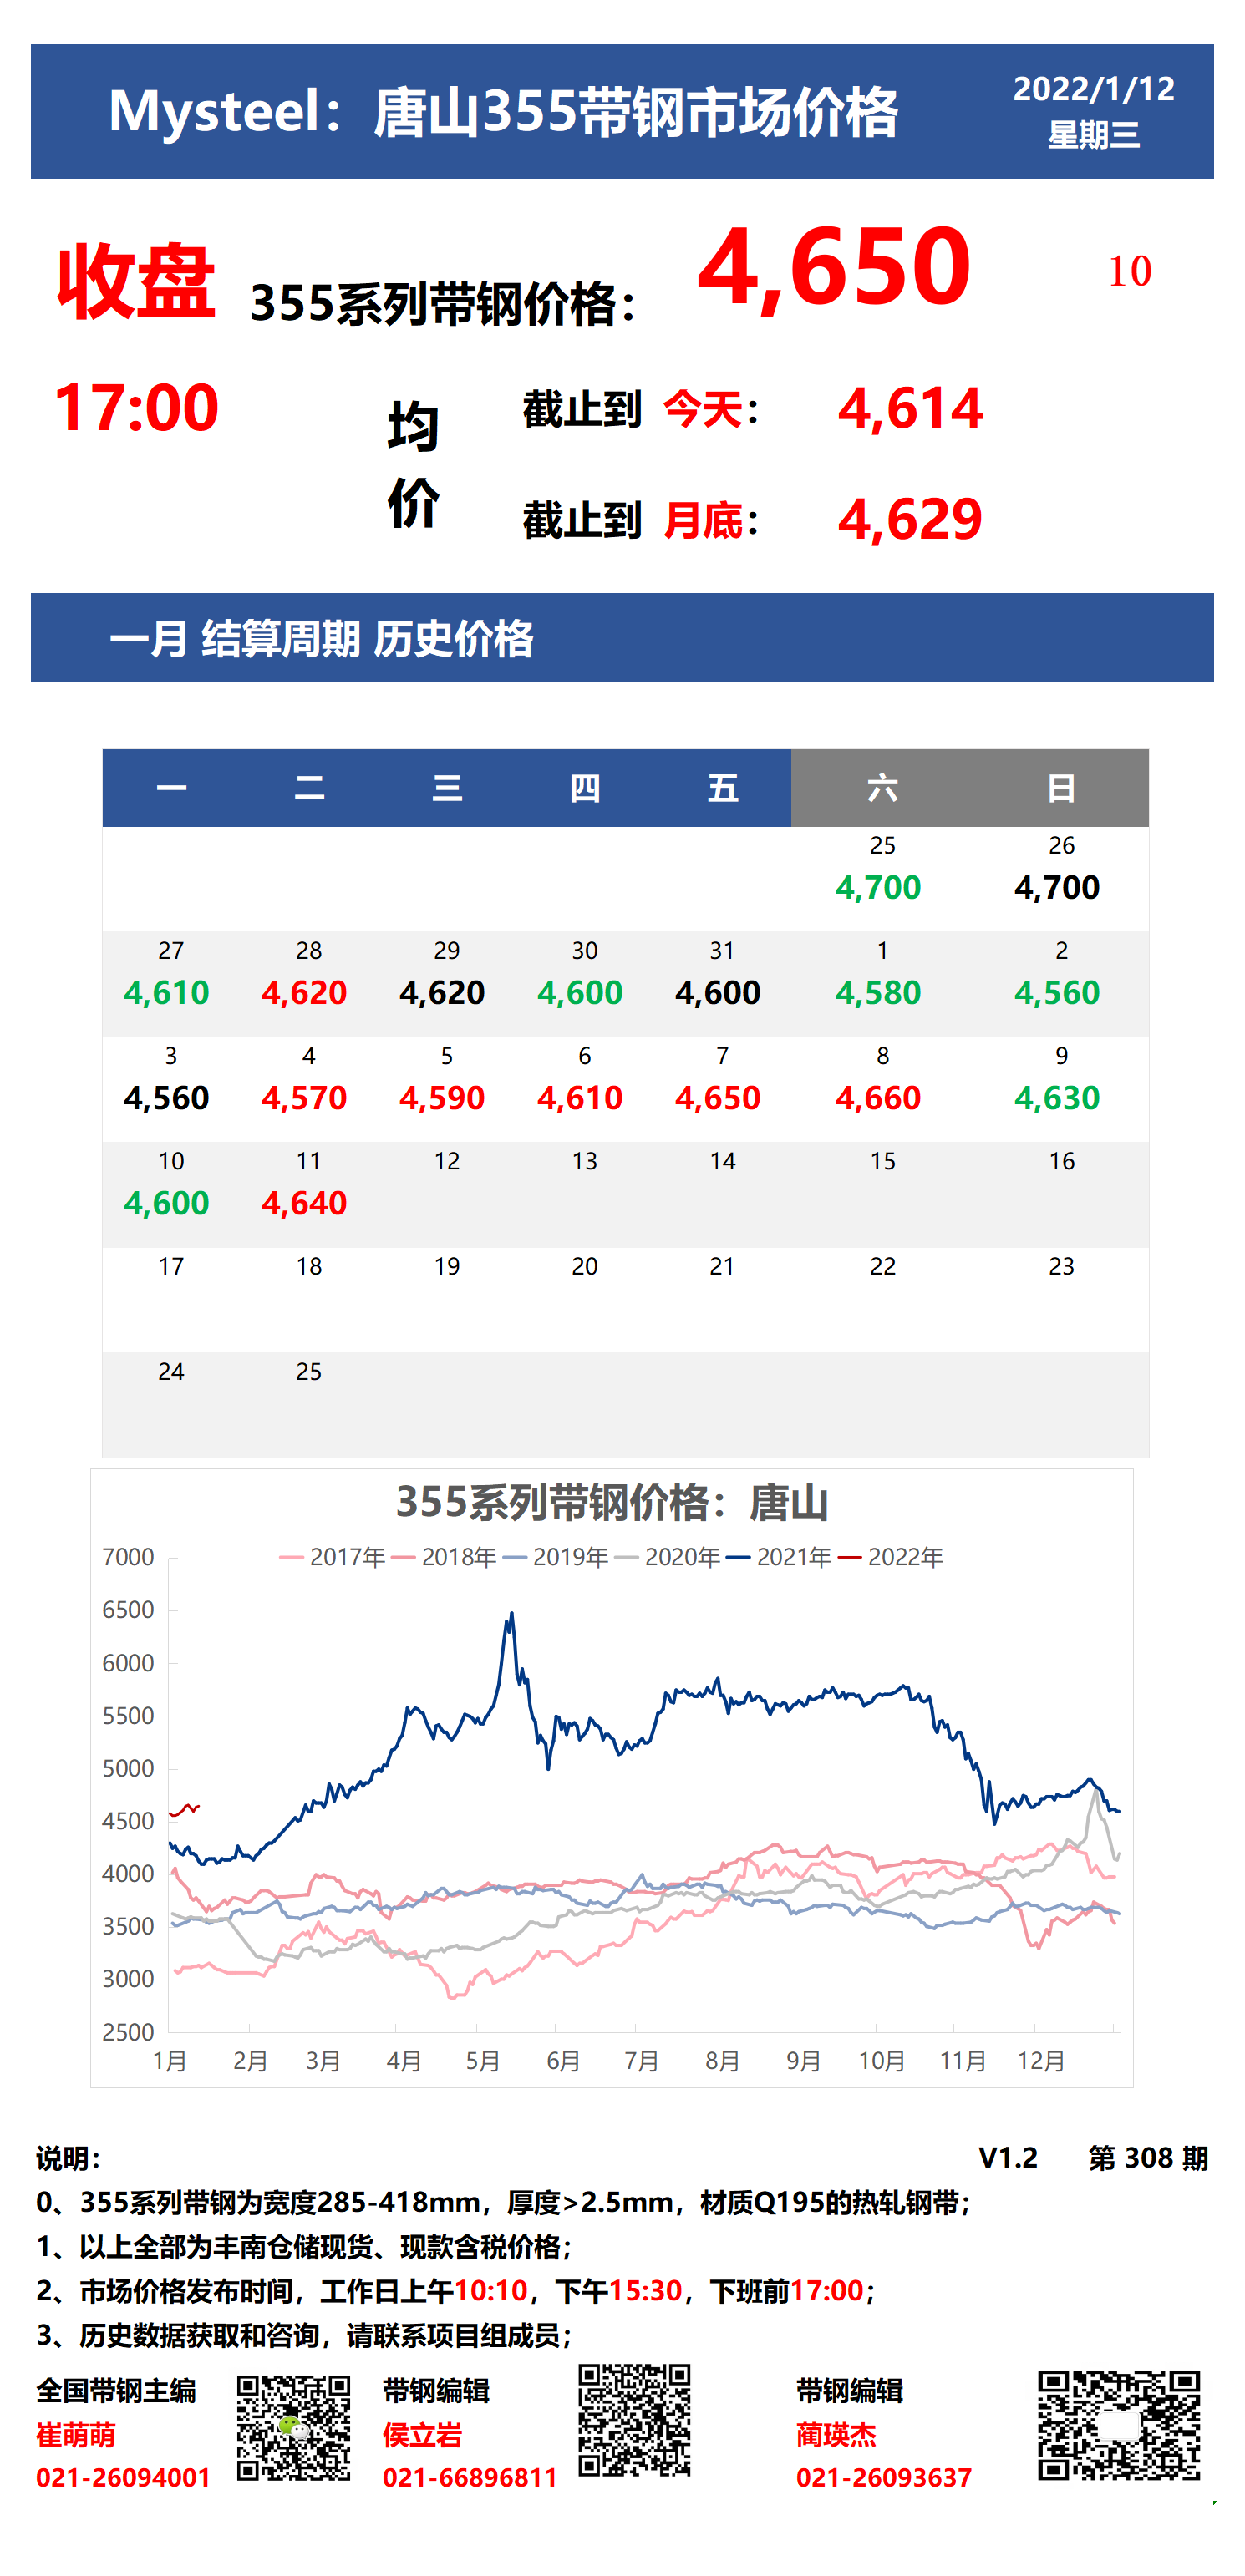1245x2576 pixels.
Task: Click the 4,600 price on day 31
Action: pyautogui.click(x=718, y=993)
